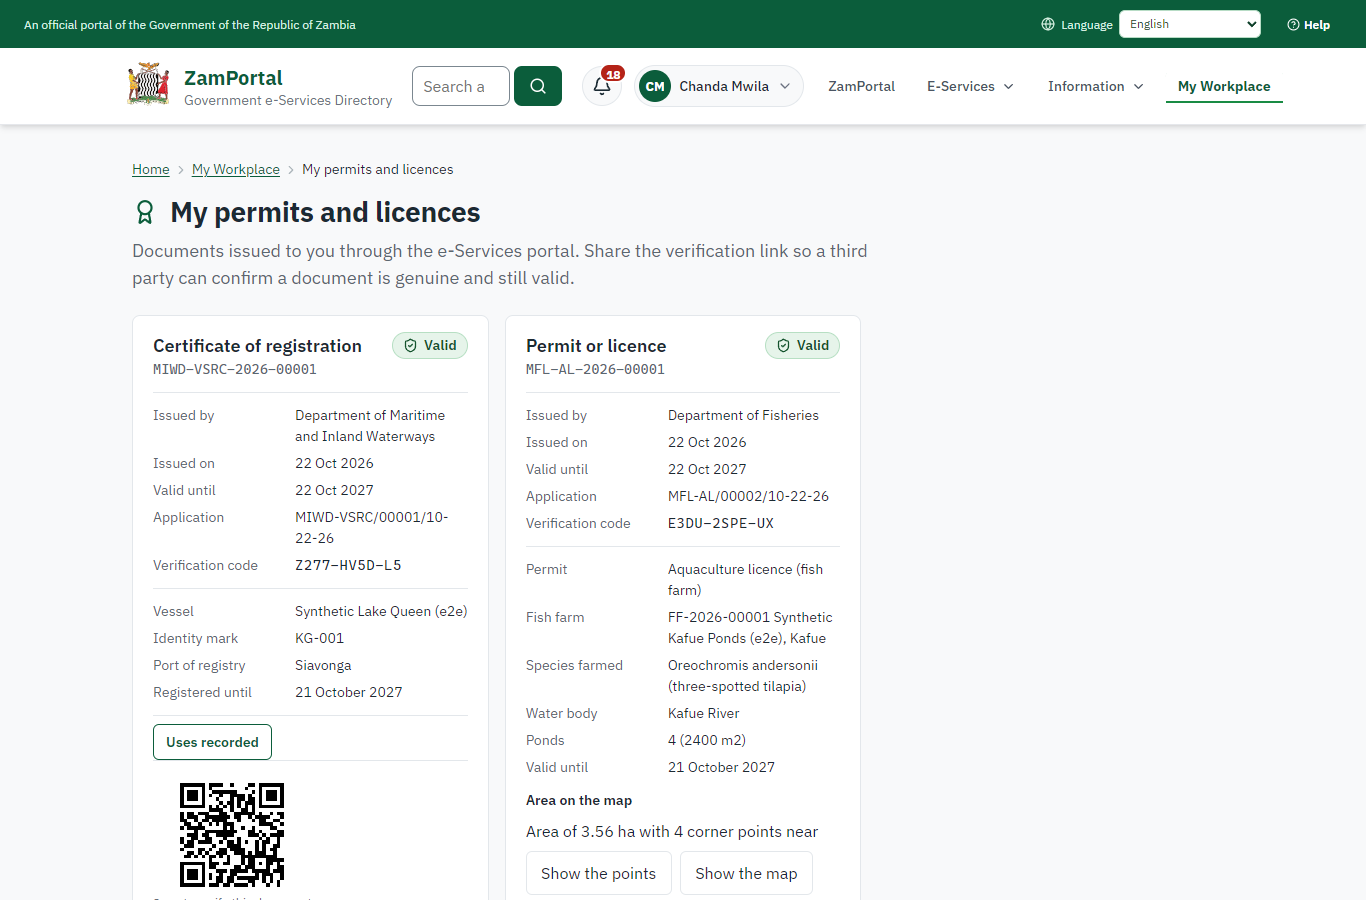Click the ZamPortal site title
This screenshot has height=900, width=1366.
click(233, 78)
